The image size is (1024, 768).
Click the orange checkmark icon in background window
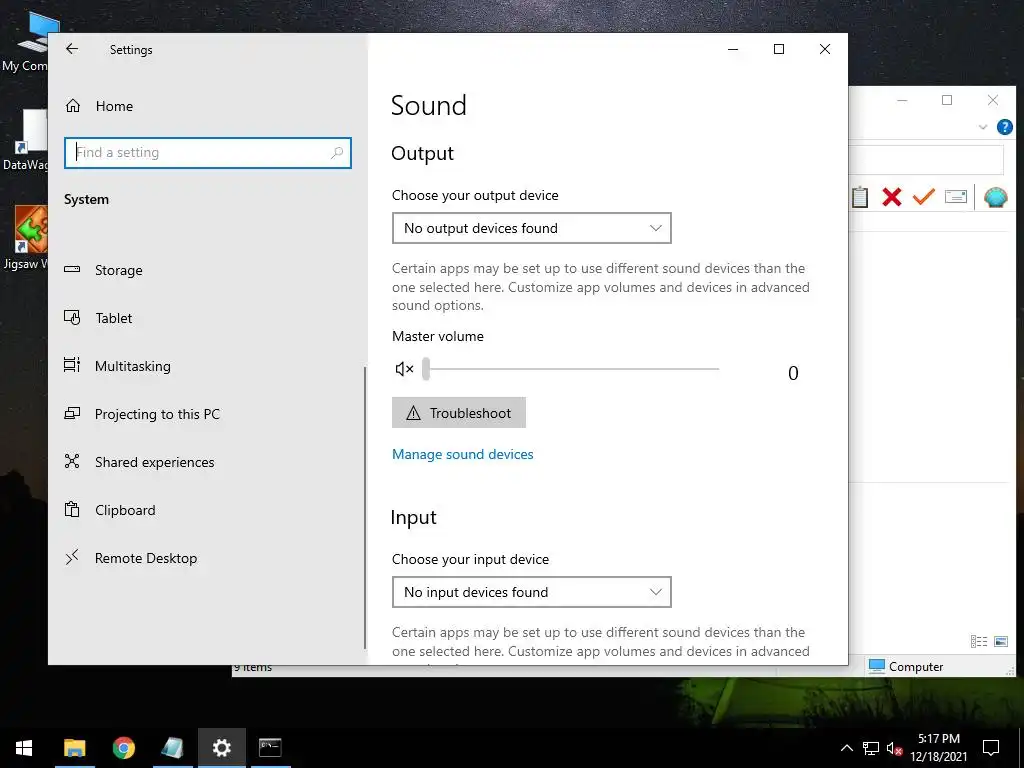[923, 197]
